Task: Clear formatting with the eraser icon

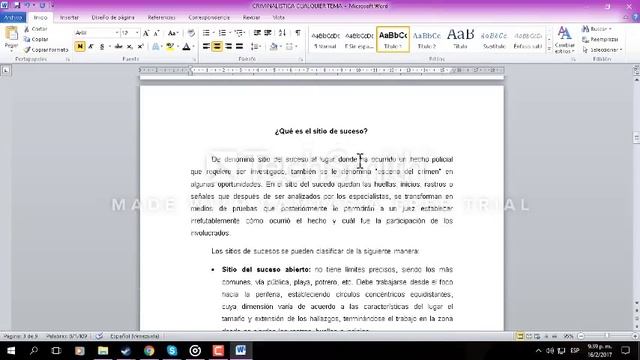Action: [191, 33]
